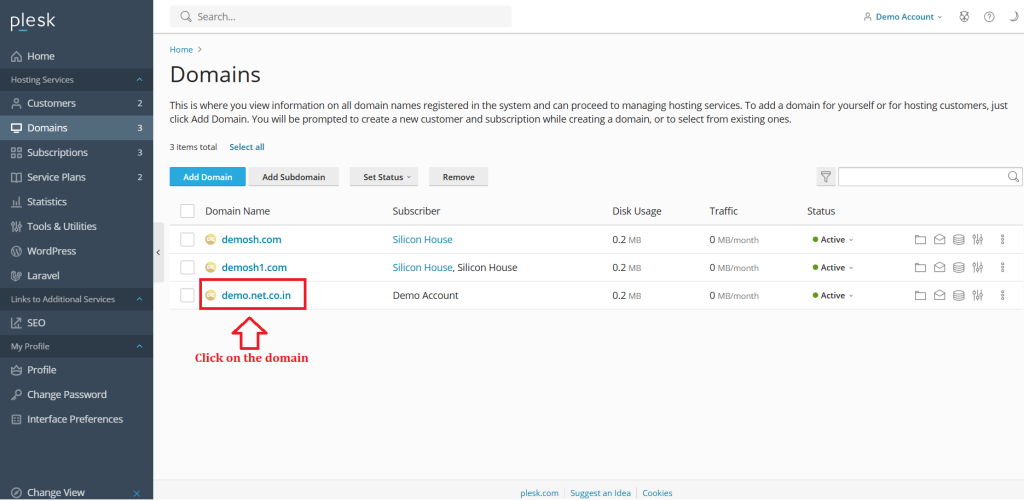Screen dimensions: 1024x501
Task: Click the demosh.com domain favicon icon
Action: pyautogui.click(x=210, y=240)
